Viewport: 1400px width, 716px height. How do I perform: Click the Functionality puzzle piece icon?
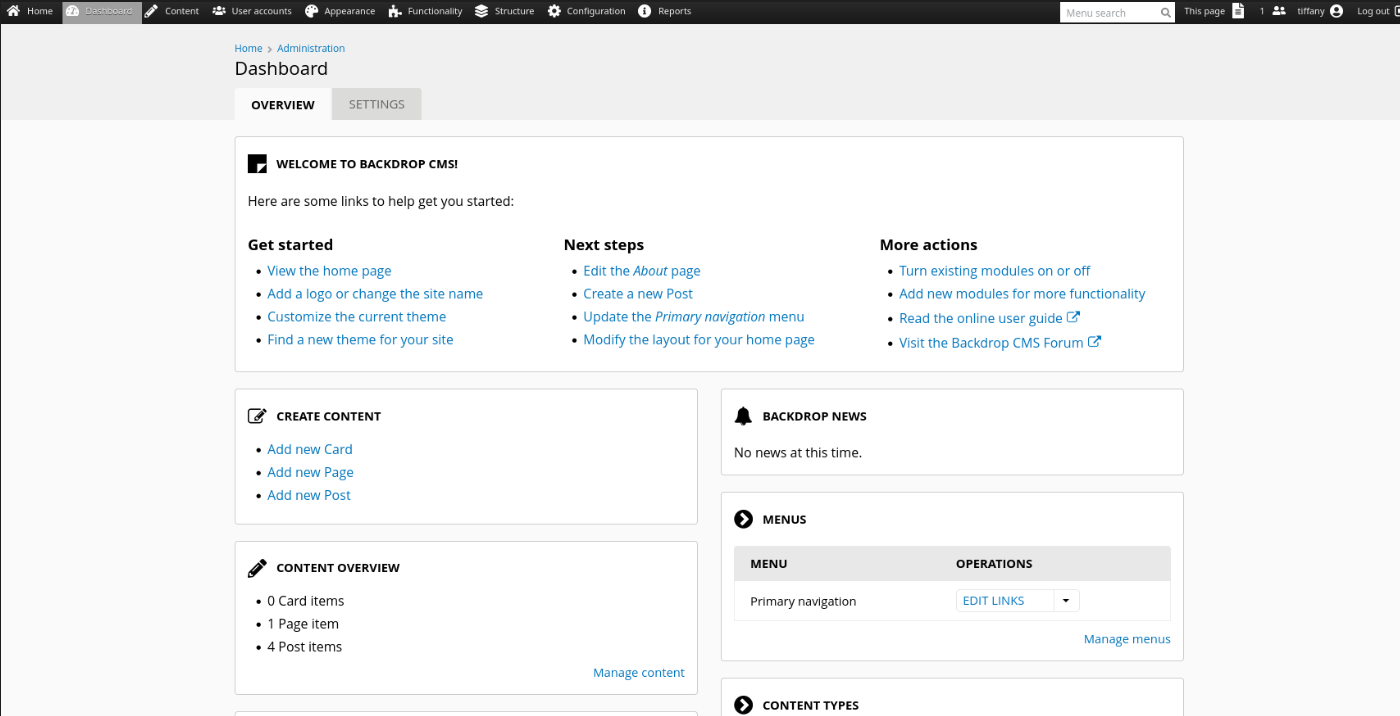click(x=395, y=11)
